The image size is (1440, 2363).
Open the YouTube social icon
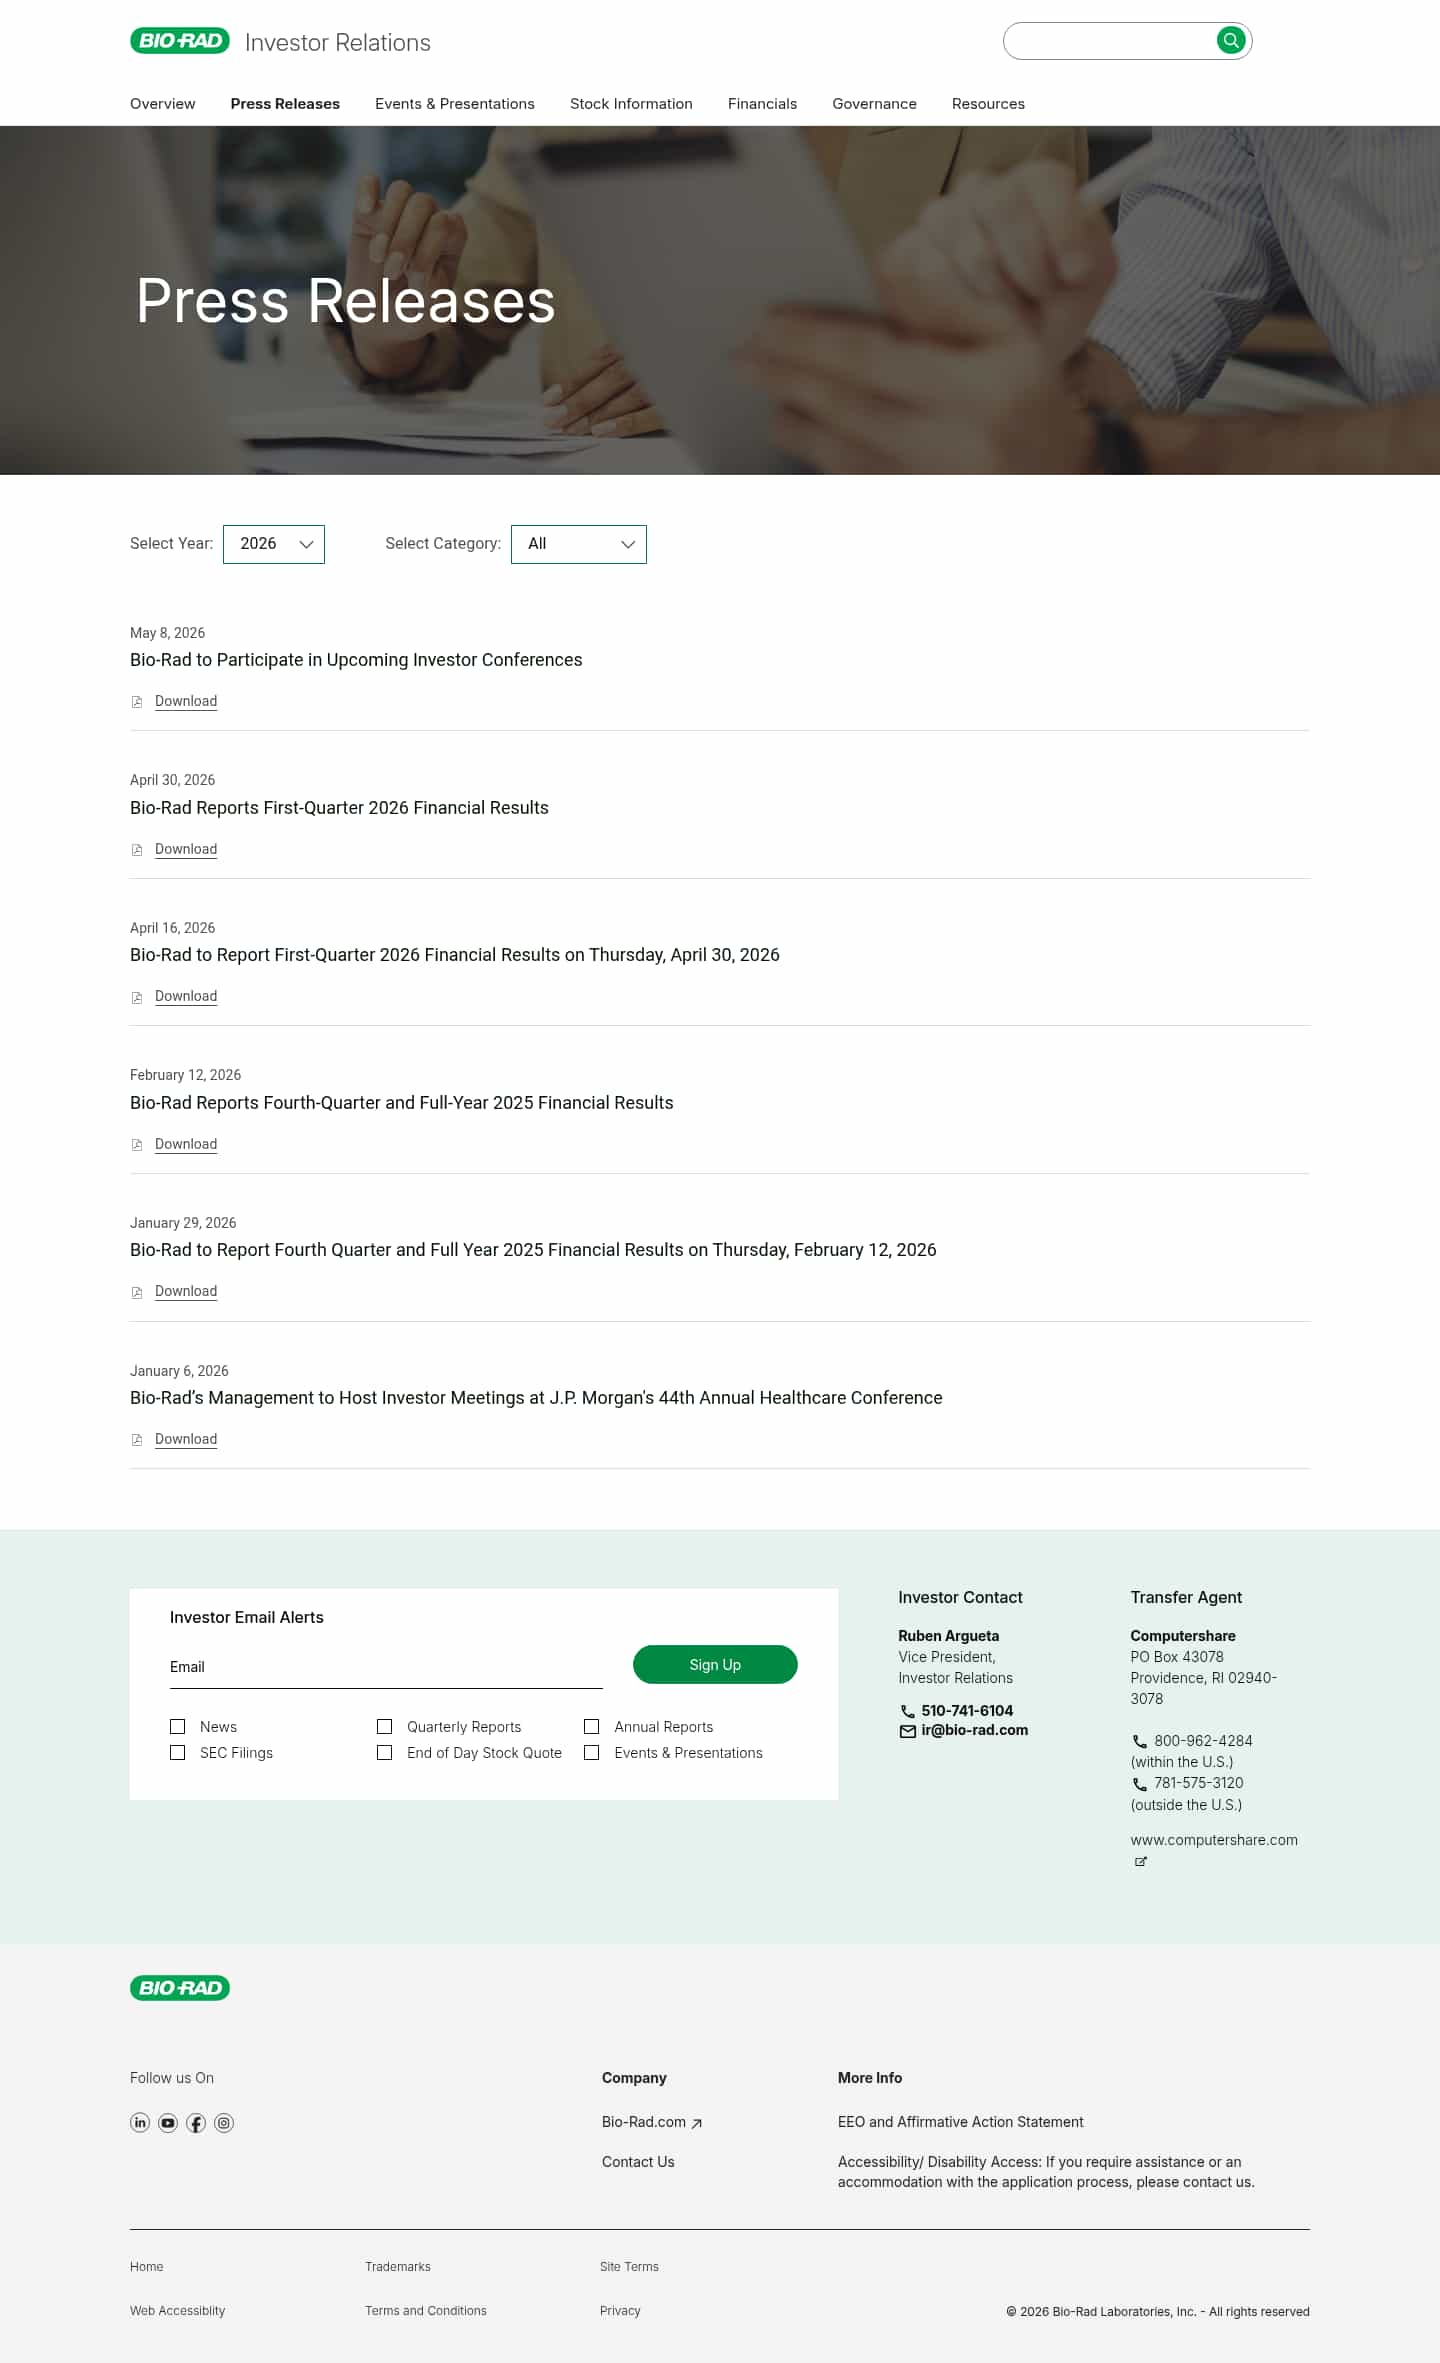[168, 2123]
